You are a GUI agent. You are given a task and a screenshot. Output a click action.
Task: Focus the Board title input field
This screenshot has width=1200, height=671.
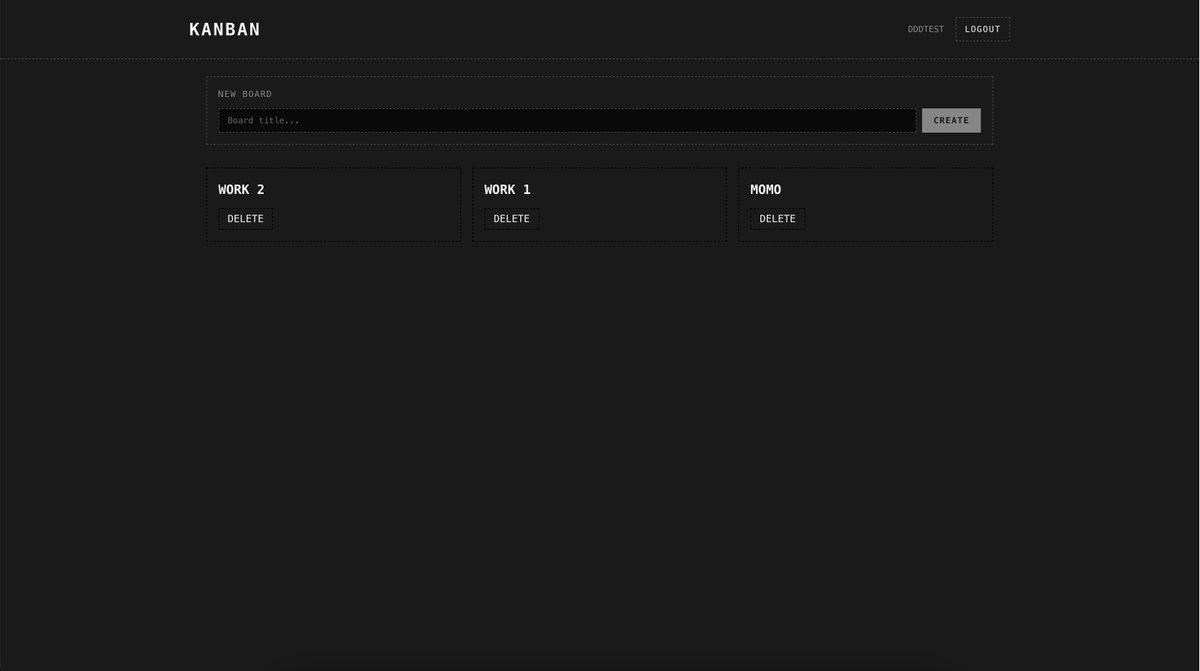tap(567, 121)
